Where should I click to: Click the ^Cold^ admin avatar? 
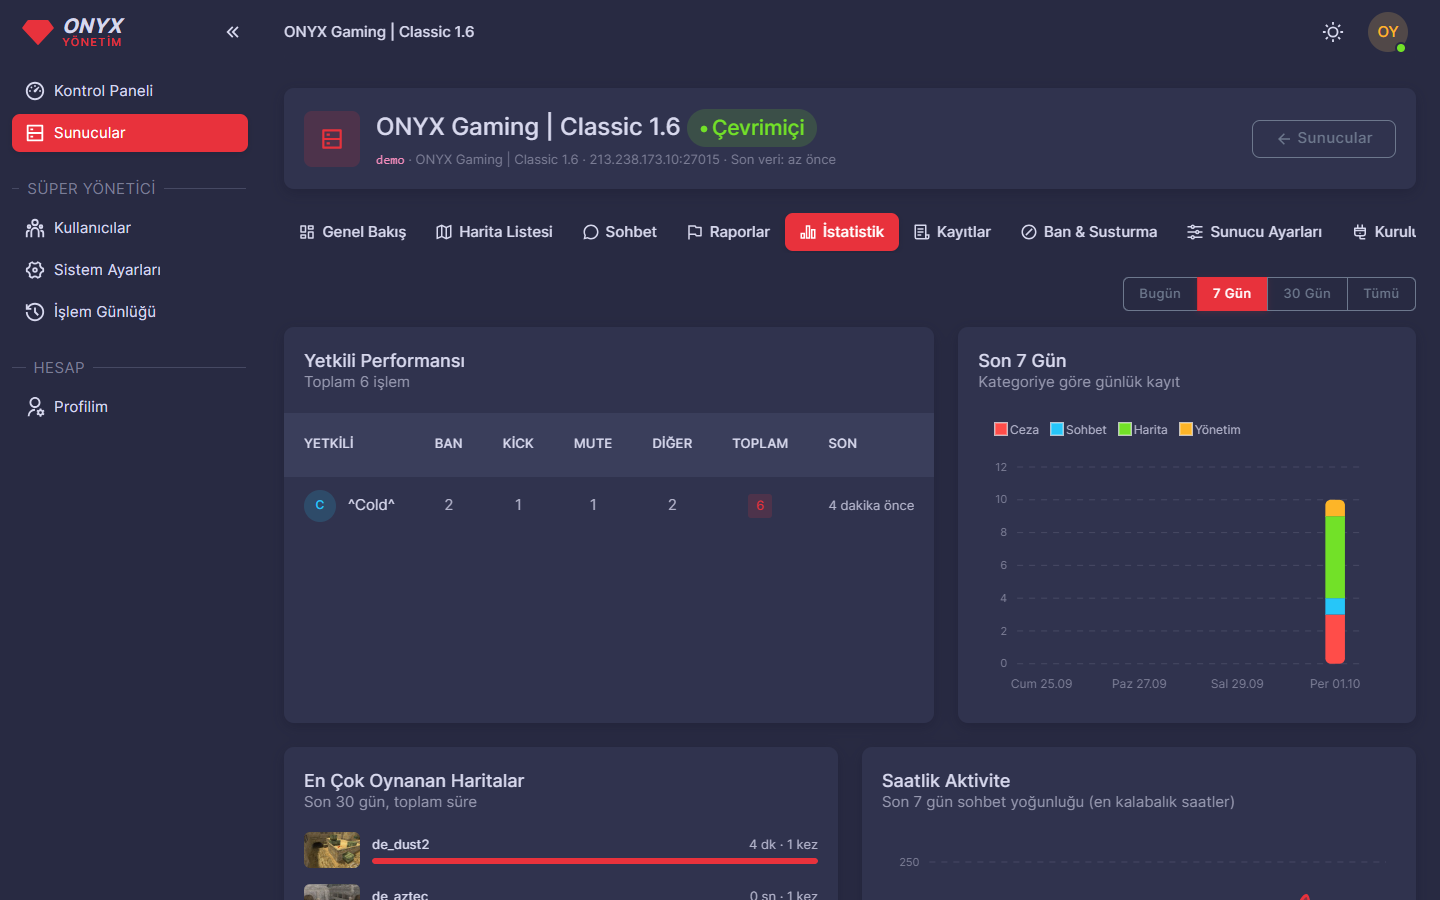point(320,505)
